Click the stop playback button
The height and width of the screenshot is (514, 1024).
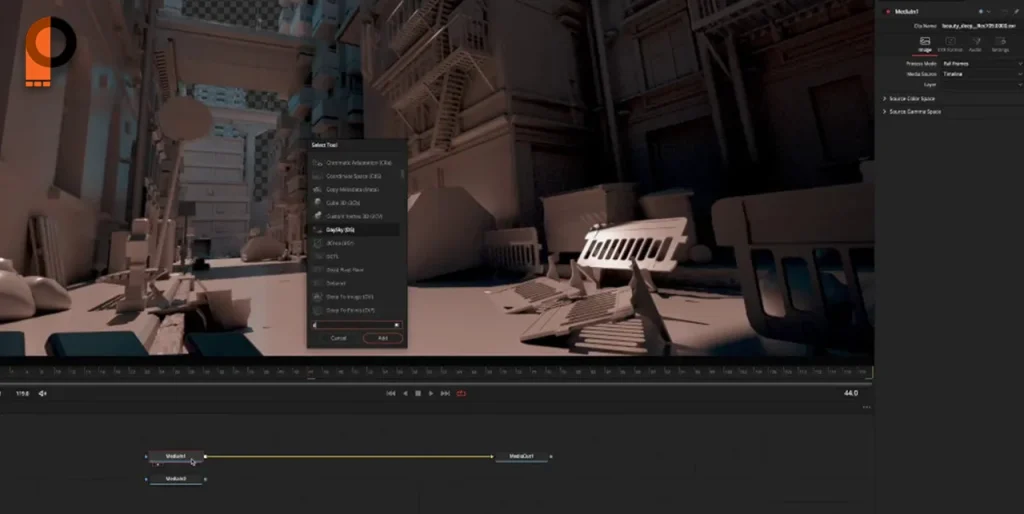pos(418,393)
